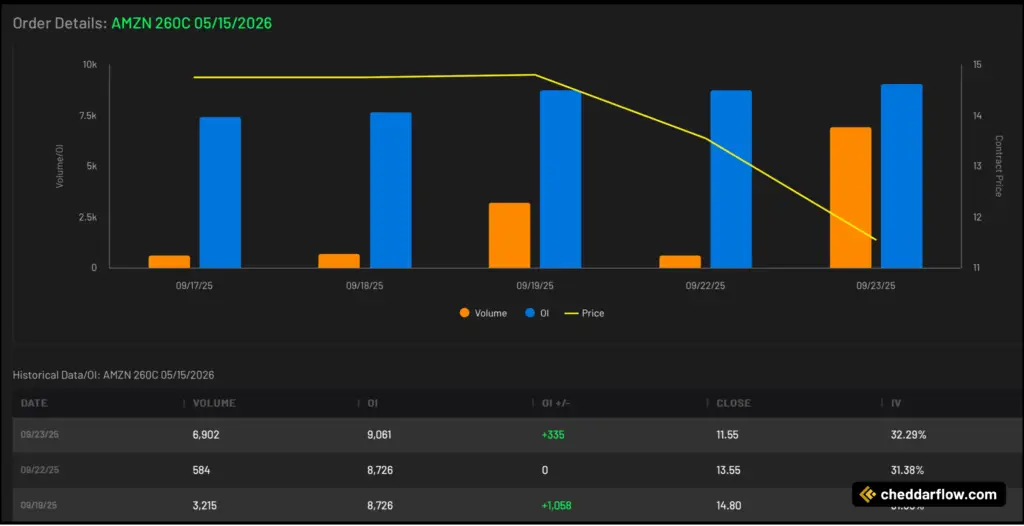Select the 09/19/25 orange volume bar

pos(509,235)
